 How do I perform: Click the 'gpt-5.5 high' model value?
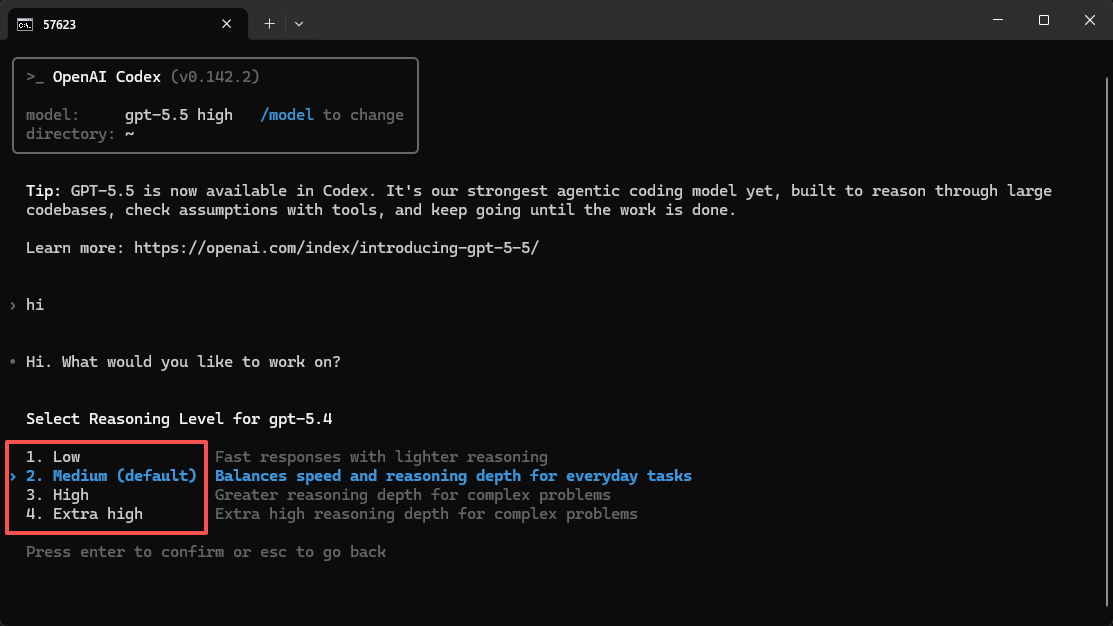point(179,115)
